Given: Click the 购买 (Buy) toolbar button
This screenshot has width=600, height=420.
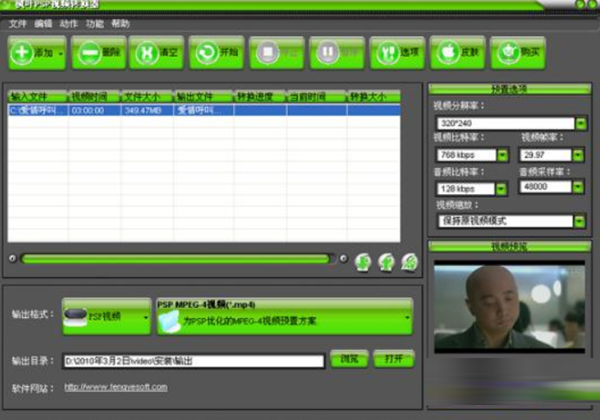Looking at the screenshot, I should point(517,52).
